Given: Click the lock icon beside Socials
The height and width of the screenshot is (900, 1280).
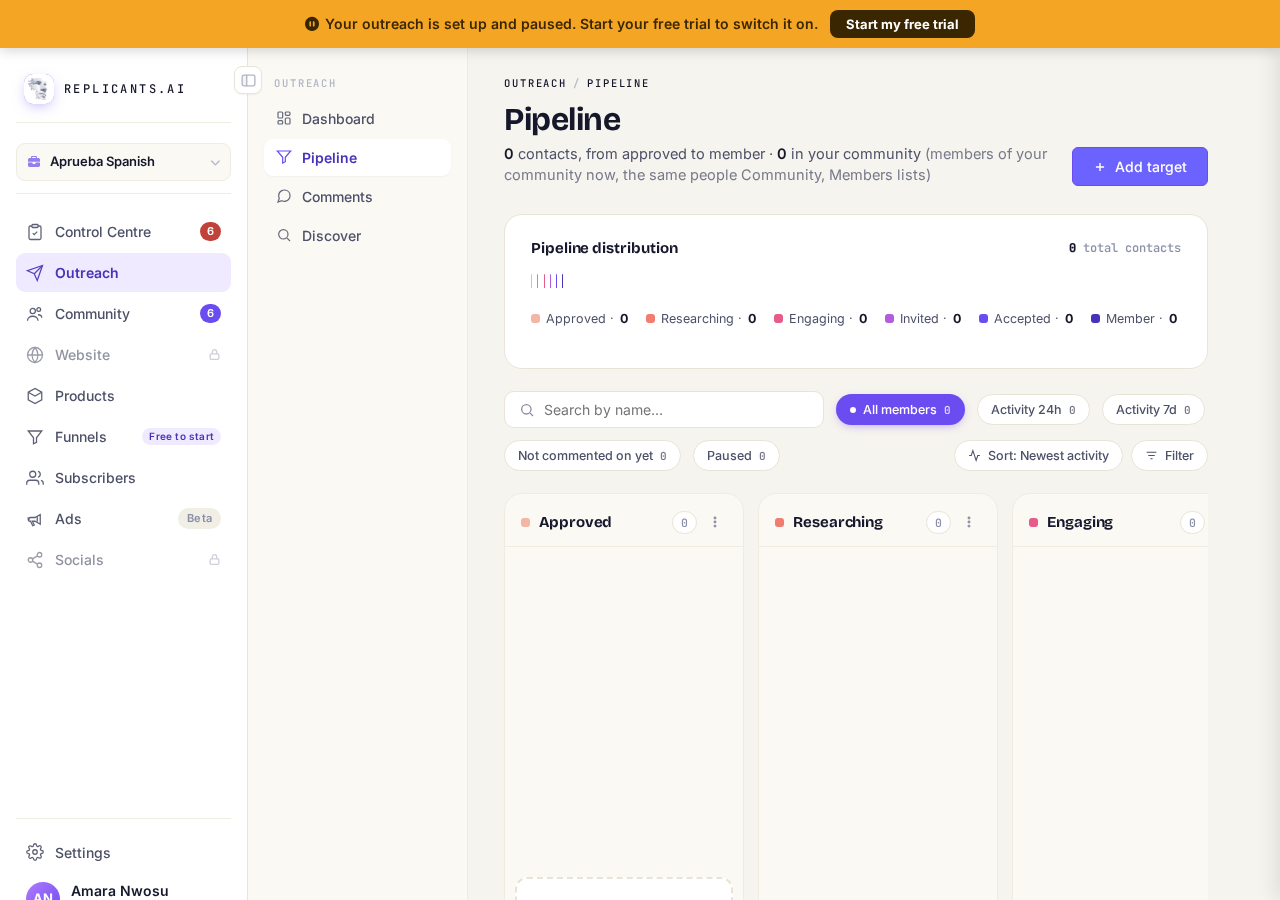Looking at the screenshot, I should 214,560.
